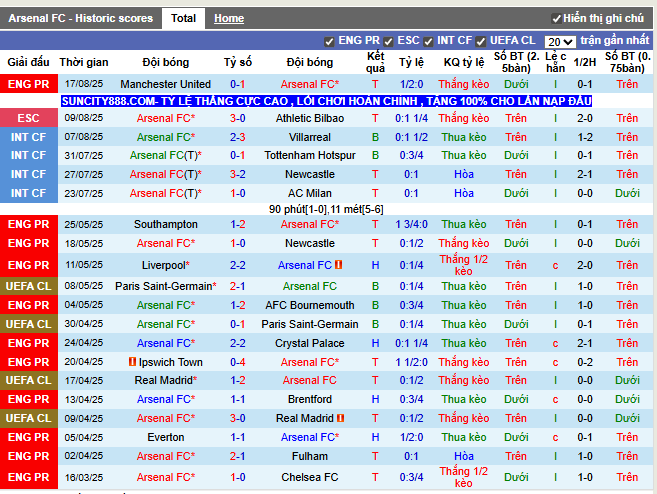This screenshot has width=657, height=494.
Task: Click the Tỷ lệ column header
Action: point(411,62)
